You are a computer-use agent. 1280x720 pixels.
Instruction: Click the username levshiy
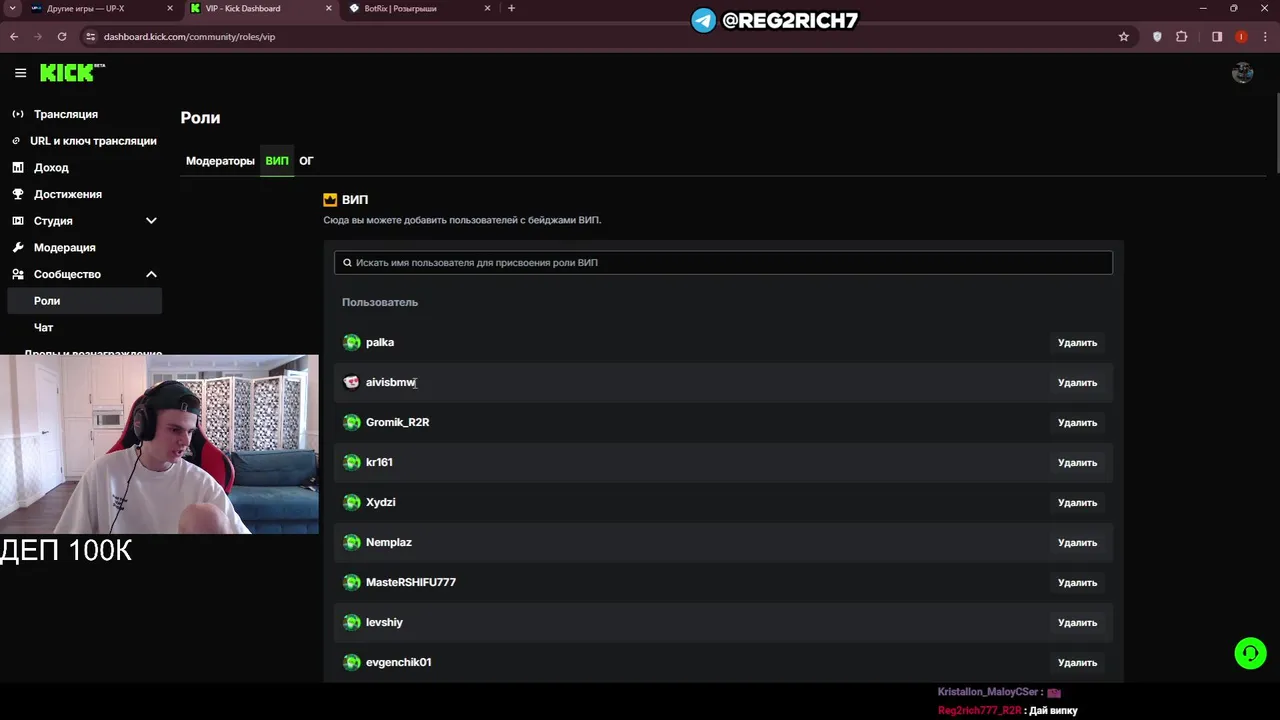[384, 622]
